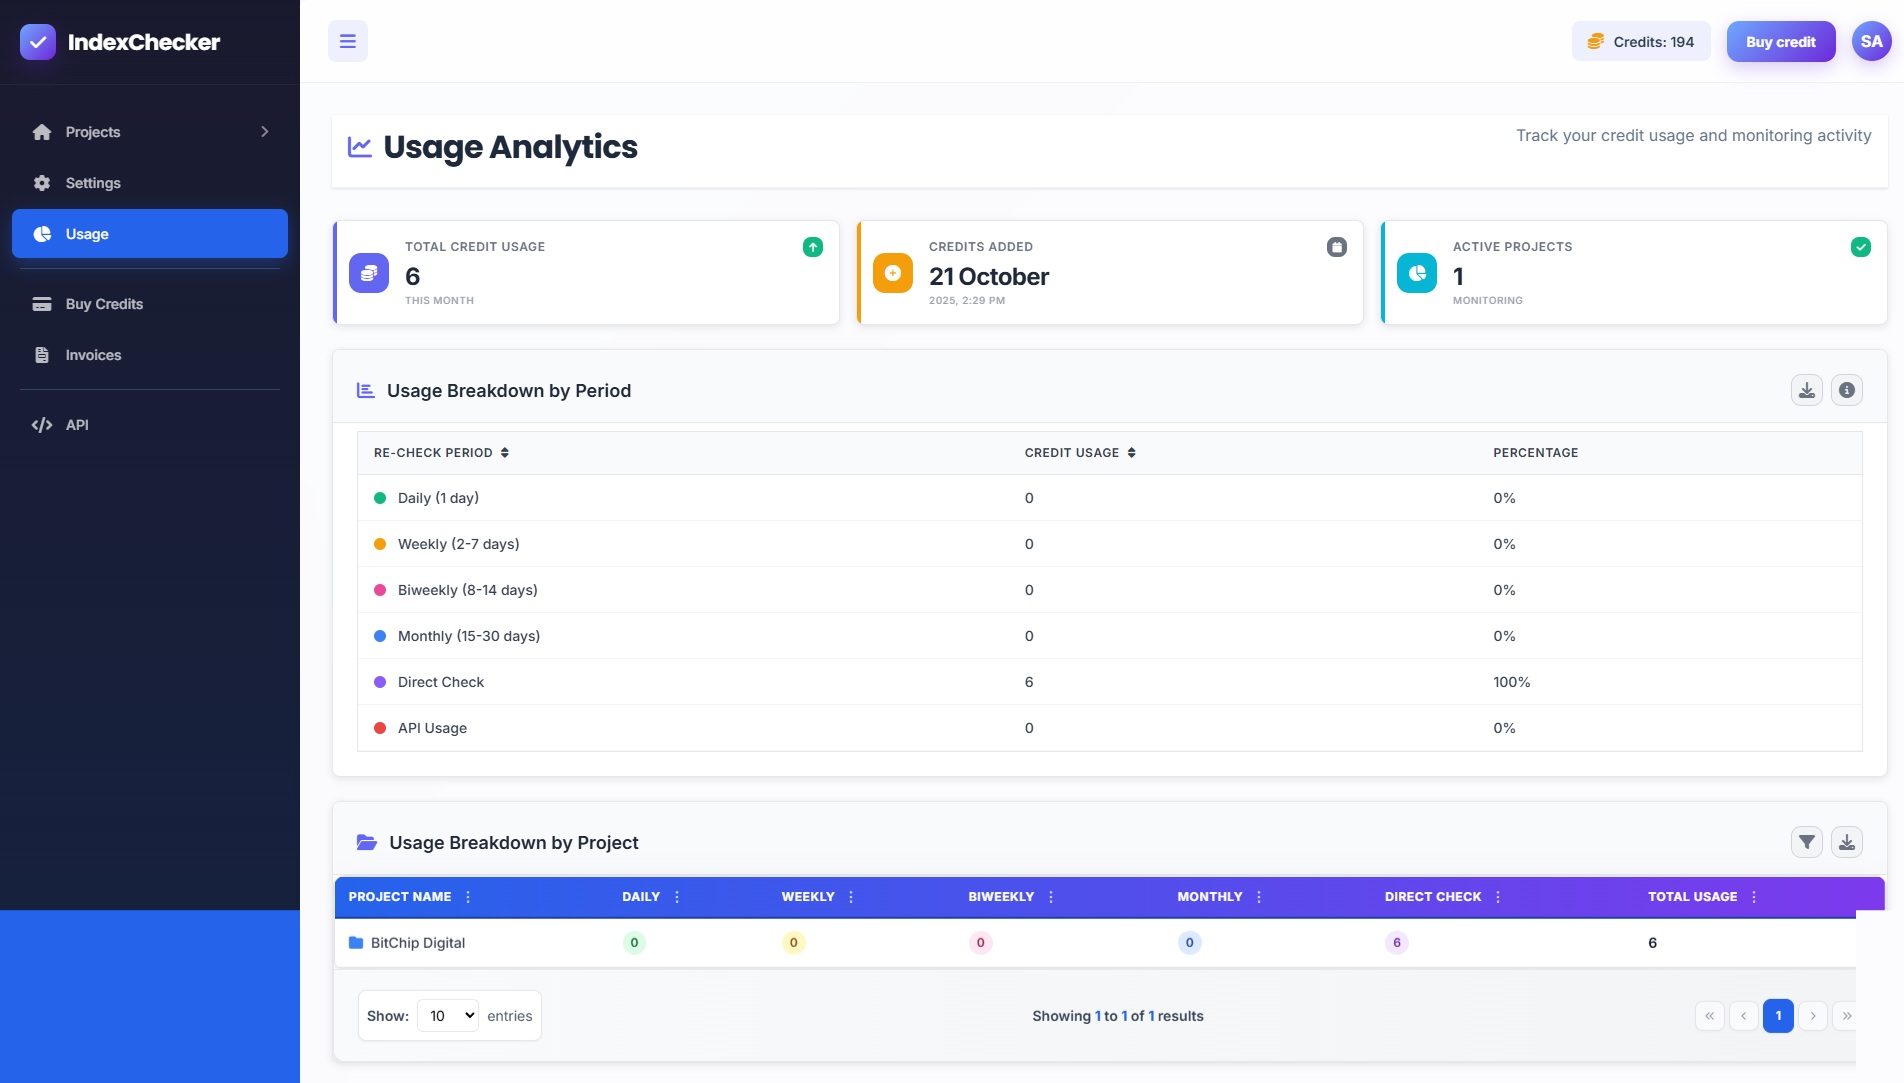Viewport: 1904px width, 1083px height.
Task: Open the BitChip Digital project
Action: [417, 943]
